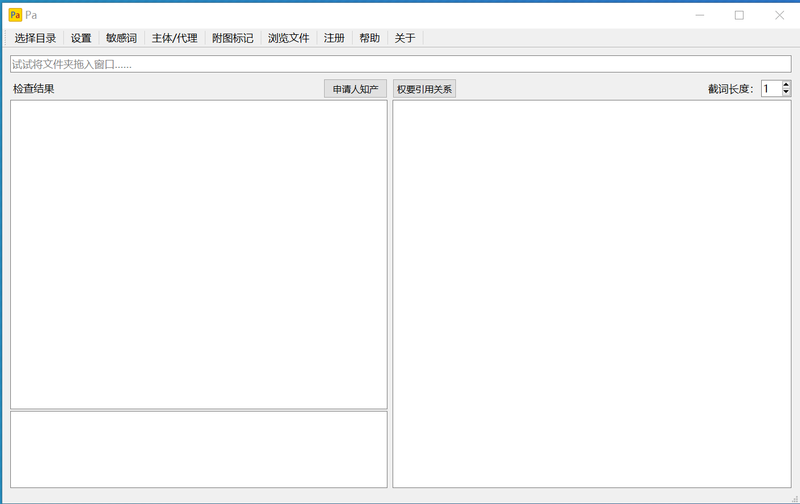800x504 pixels.
Task: Open the 设置 menu item
Action: (81, 38)
